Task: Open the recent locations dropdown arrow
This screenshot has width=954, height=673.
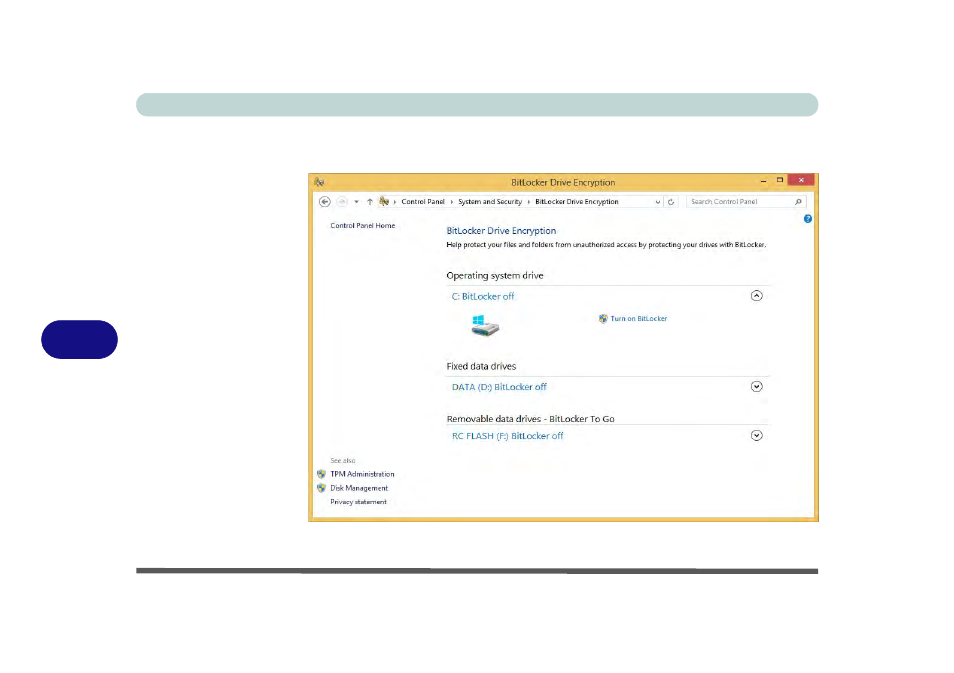Action: [357, 202]
